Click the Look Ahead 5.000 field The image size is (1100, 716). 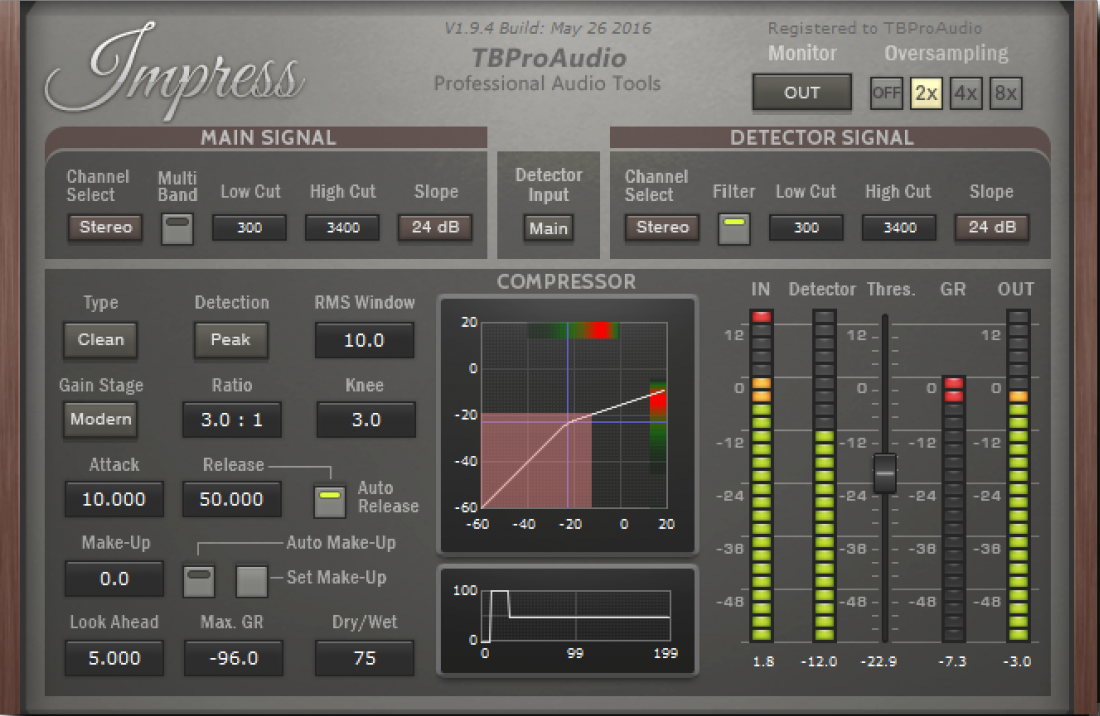114,658
